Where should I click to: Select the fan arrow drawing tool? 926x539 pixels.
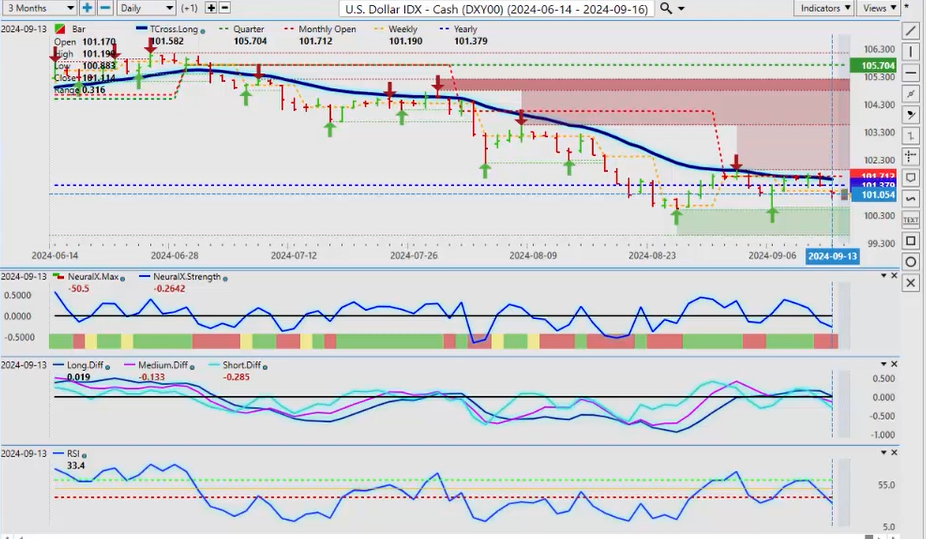[911, 115]
